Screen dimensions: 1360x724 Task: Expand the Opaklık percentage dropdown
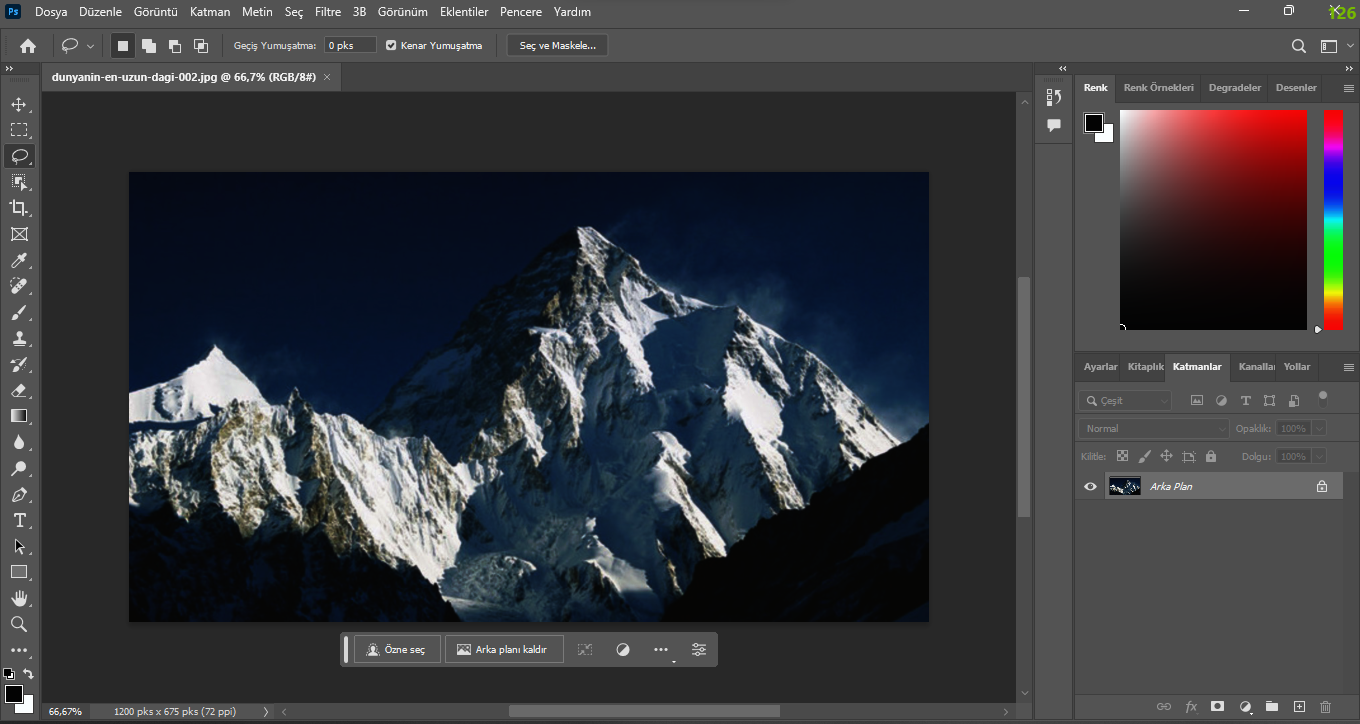[x=1319, y=428]
